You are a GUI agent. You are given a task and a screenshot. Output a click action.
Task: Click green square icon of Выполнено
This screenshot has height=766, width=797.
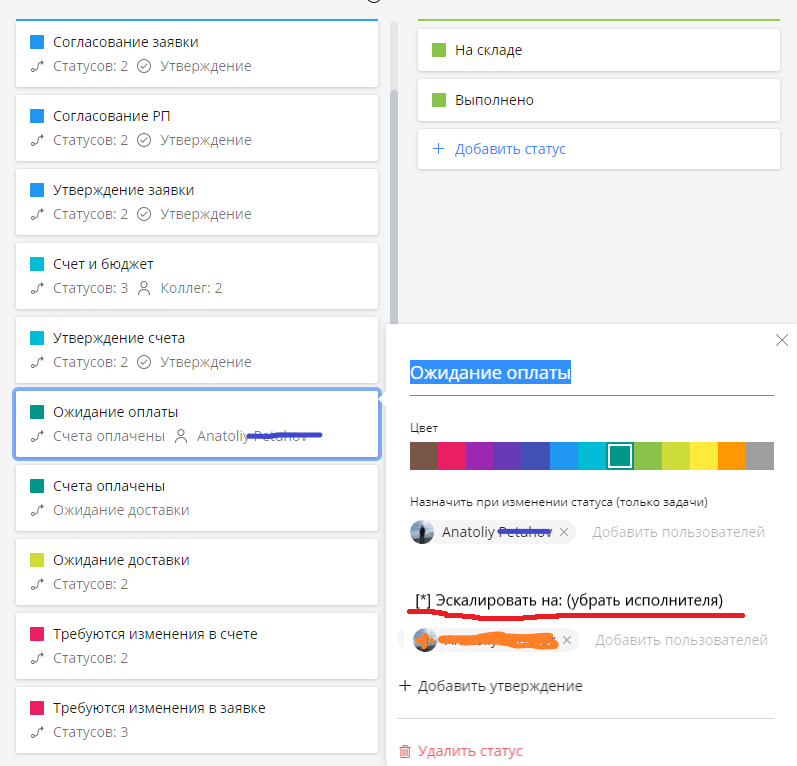[x=438, y=100]
